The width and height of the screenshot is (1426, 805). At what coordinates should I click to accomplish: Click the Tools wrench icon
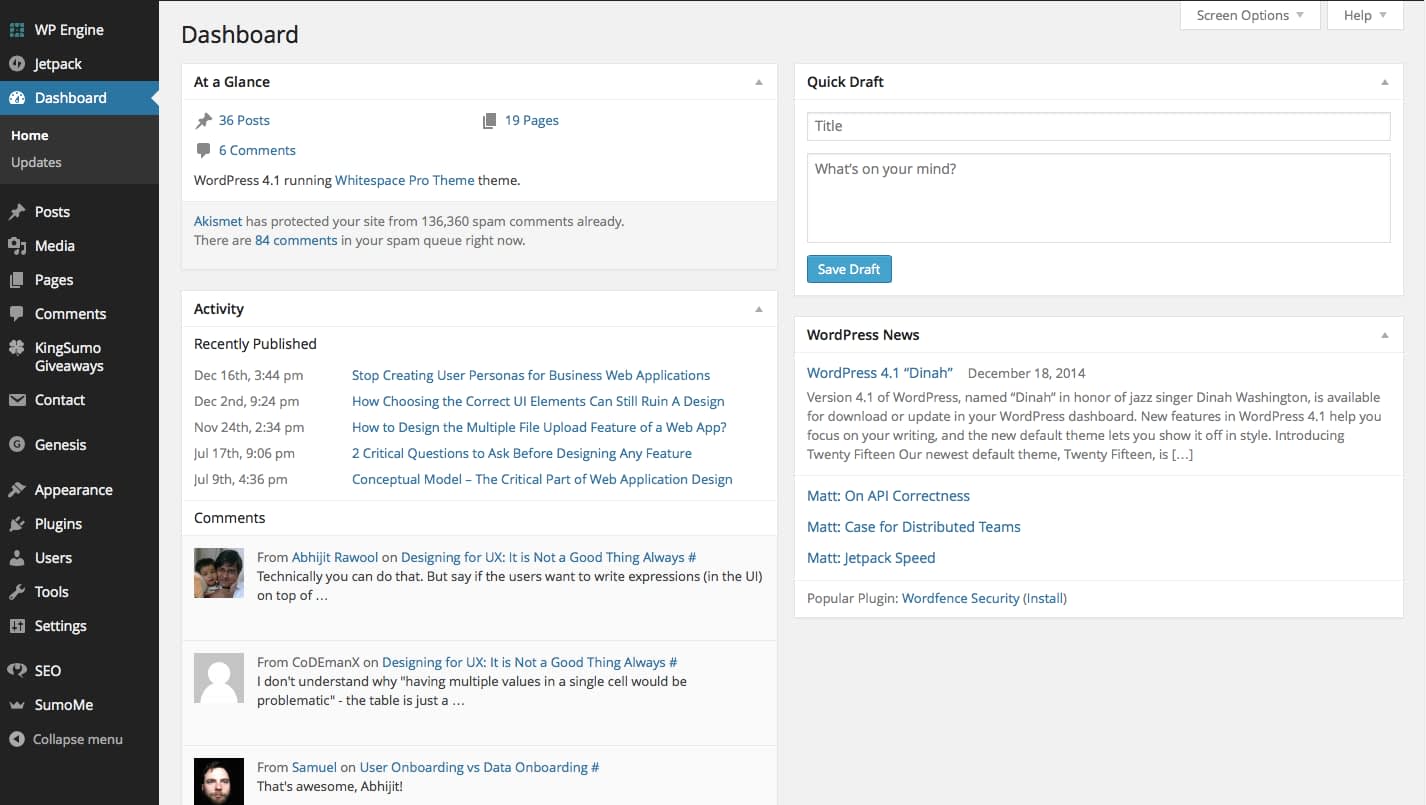click(x=17, y=592)
